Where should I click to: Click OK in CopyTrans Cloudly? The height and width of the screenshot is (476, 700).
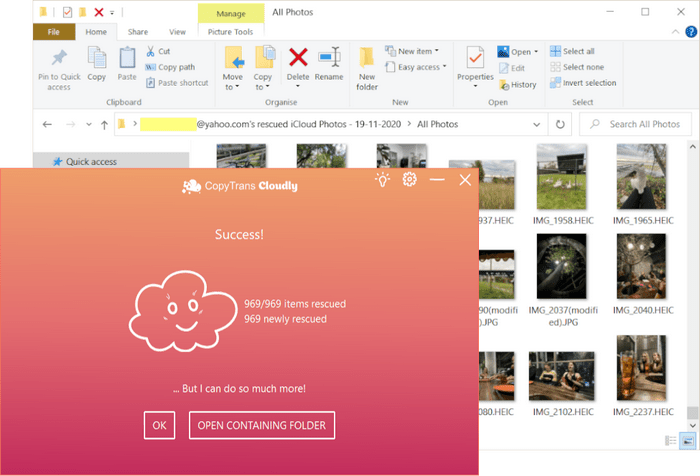pos(159,425)
